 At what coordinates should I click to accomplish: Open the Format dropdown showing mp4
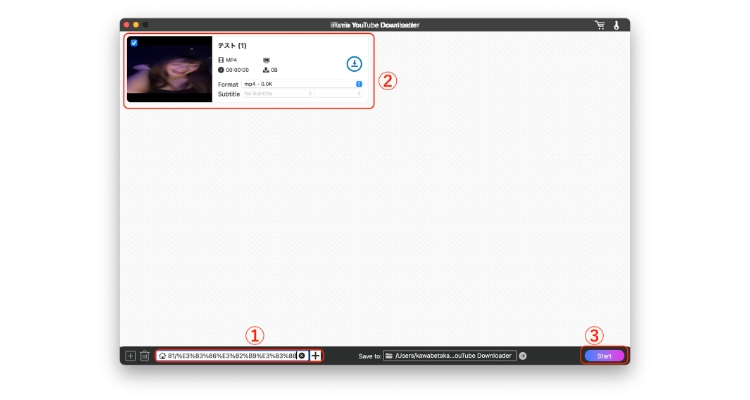pyautogui.click(x=302, y=84)
